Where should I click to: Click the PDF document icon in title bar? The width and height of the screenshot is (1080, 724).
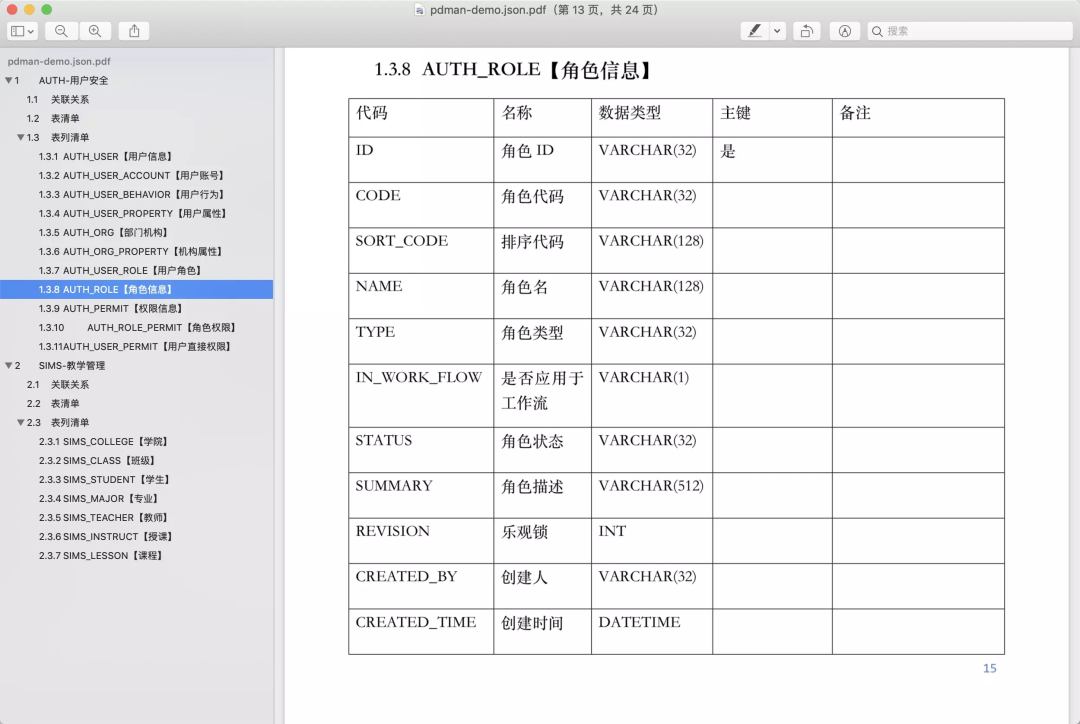tap(419, 10)
